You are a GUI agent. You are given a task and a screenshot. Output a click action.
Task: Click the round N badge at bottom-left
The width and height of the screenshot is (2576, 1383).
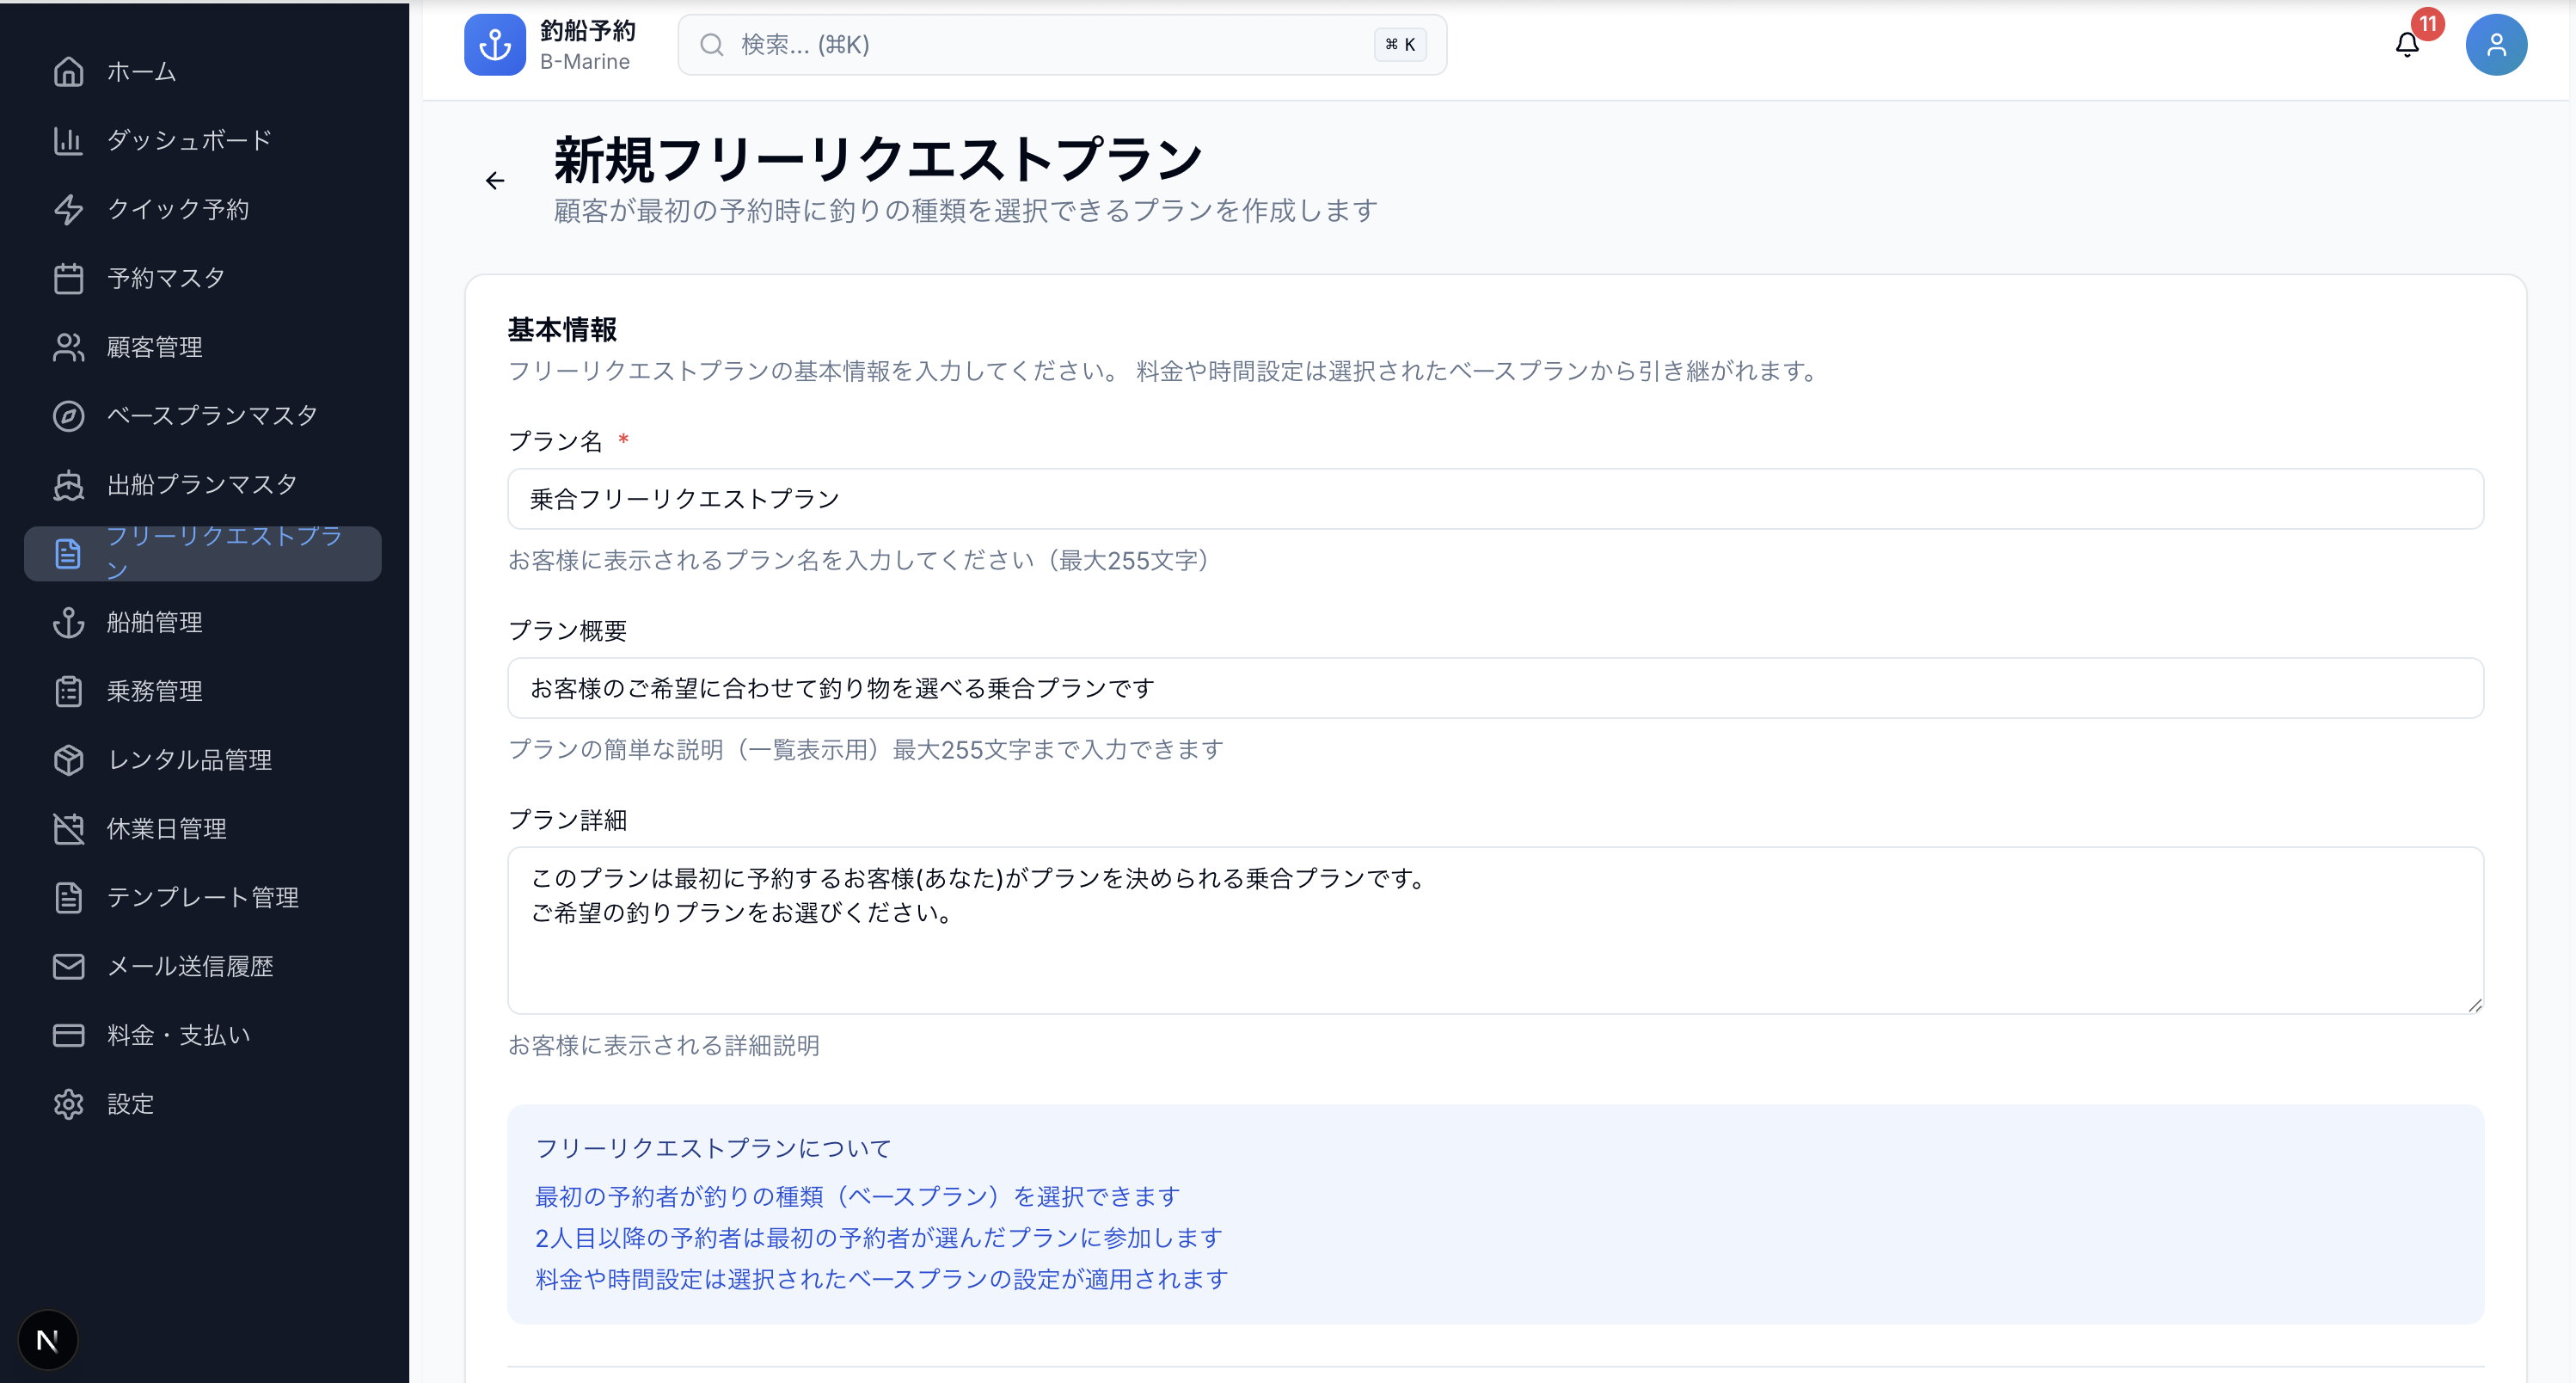tap(48, 1340)
